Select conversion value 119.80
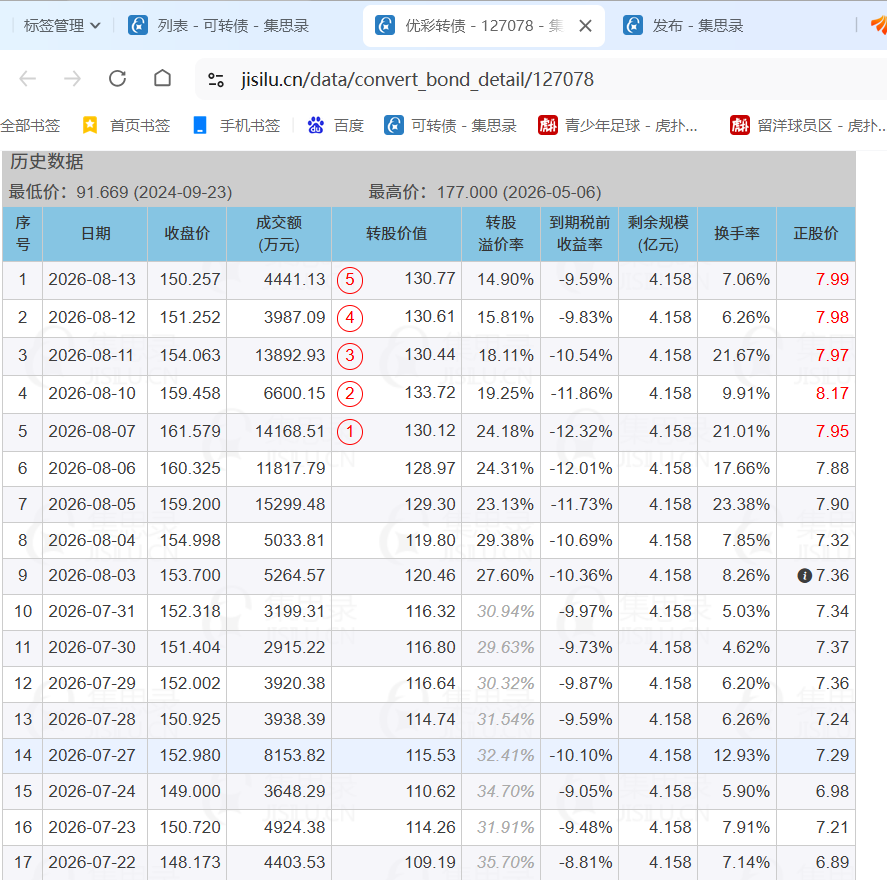Image resolution: width=887 pixels, height=880 pixels. tap(430, 541)
